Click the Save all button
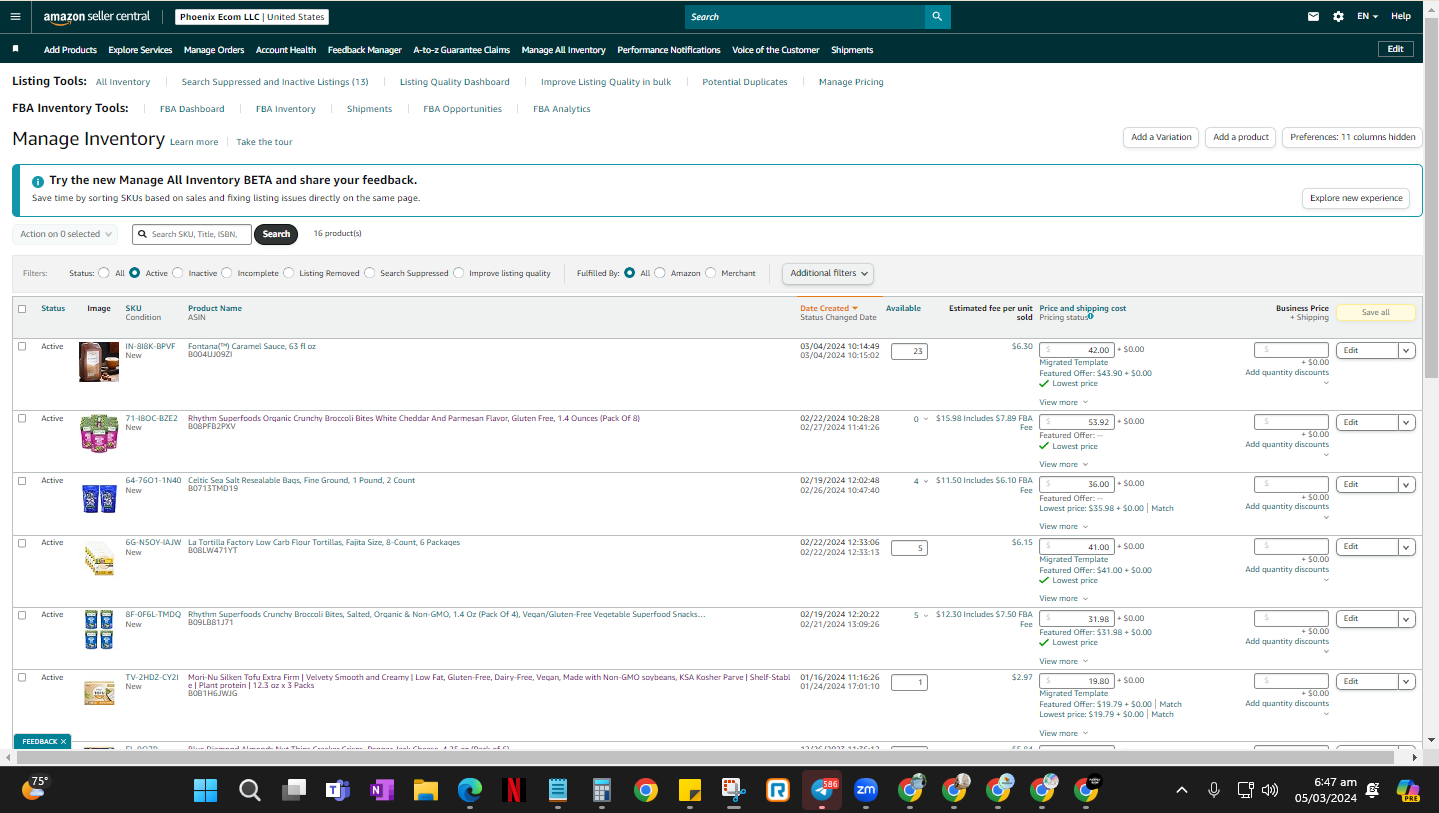Viewport: 1439px width, 813px height. (x=1376, y=312)
